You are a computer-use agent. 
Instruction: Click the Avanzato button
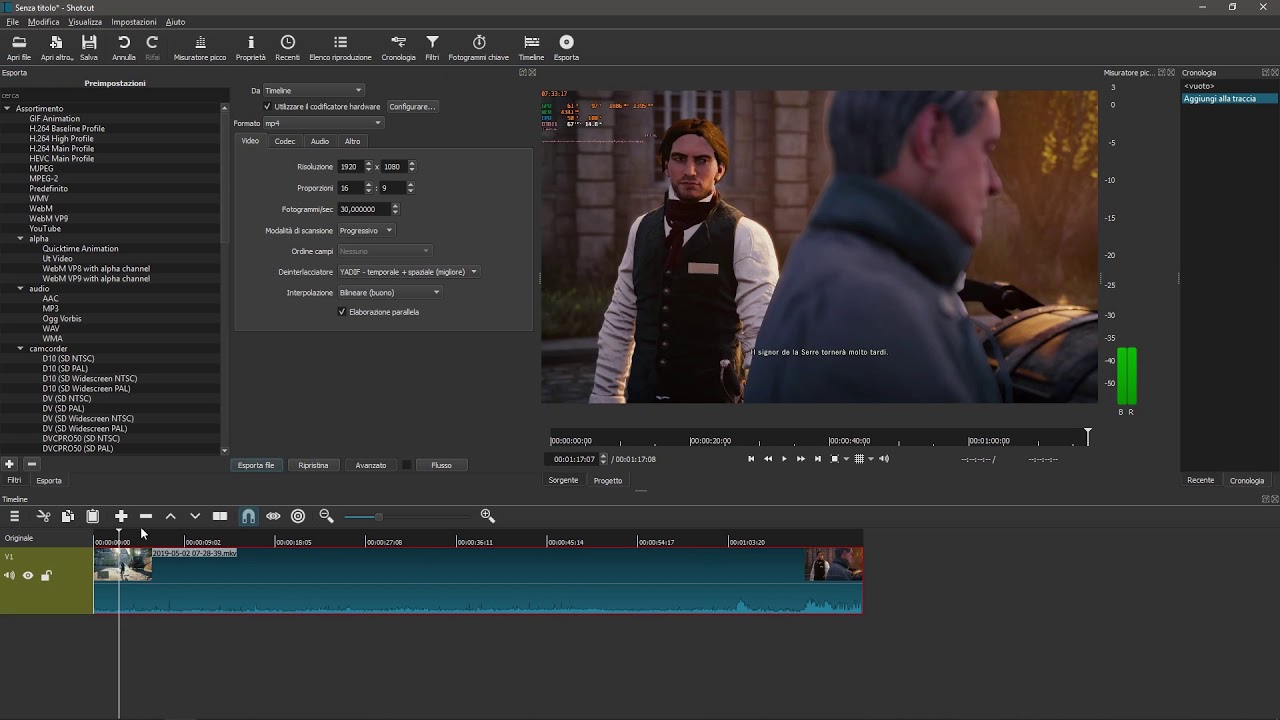[371, 465]
